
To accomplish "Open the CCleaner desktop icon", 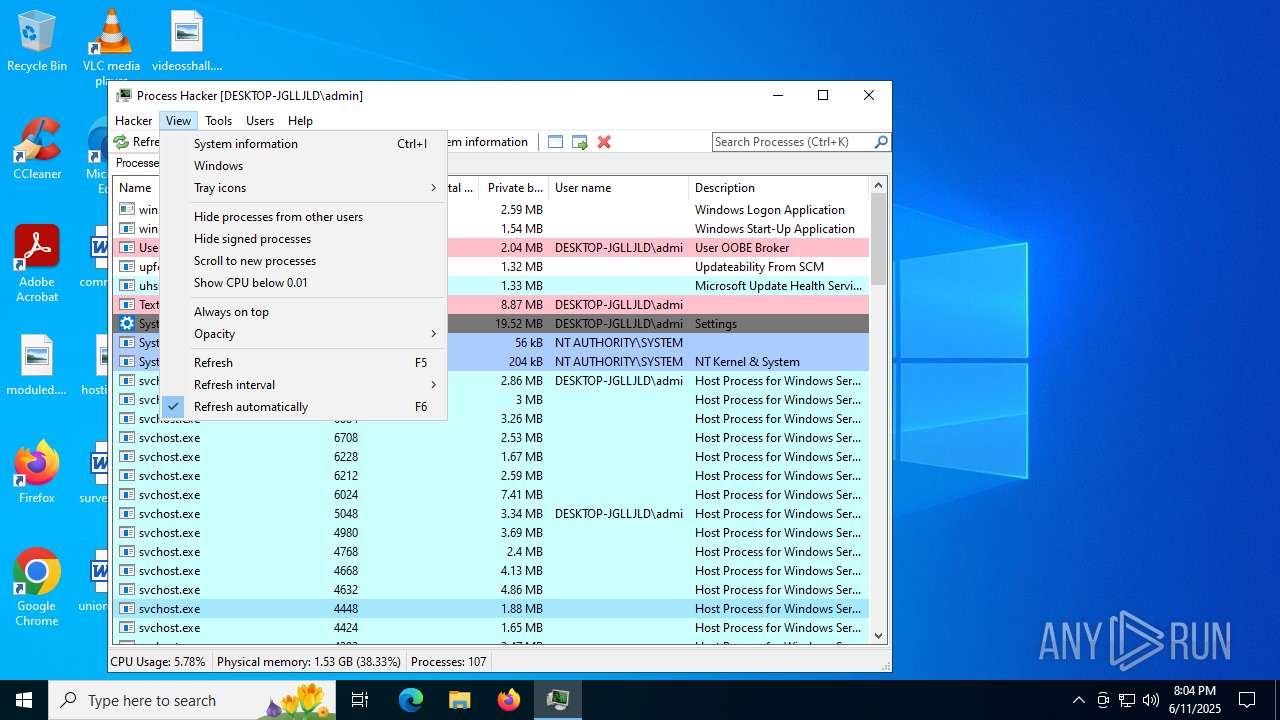I will point(37,149).
